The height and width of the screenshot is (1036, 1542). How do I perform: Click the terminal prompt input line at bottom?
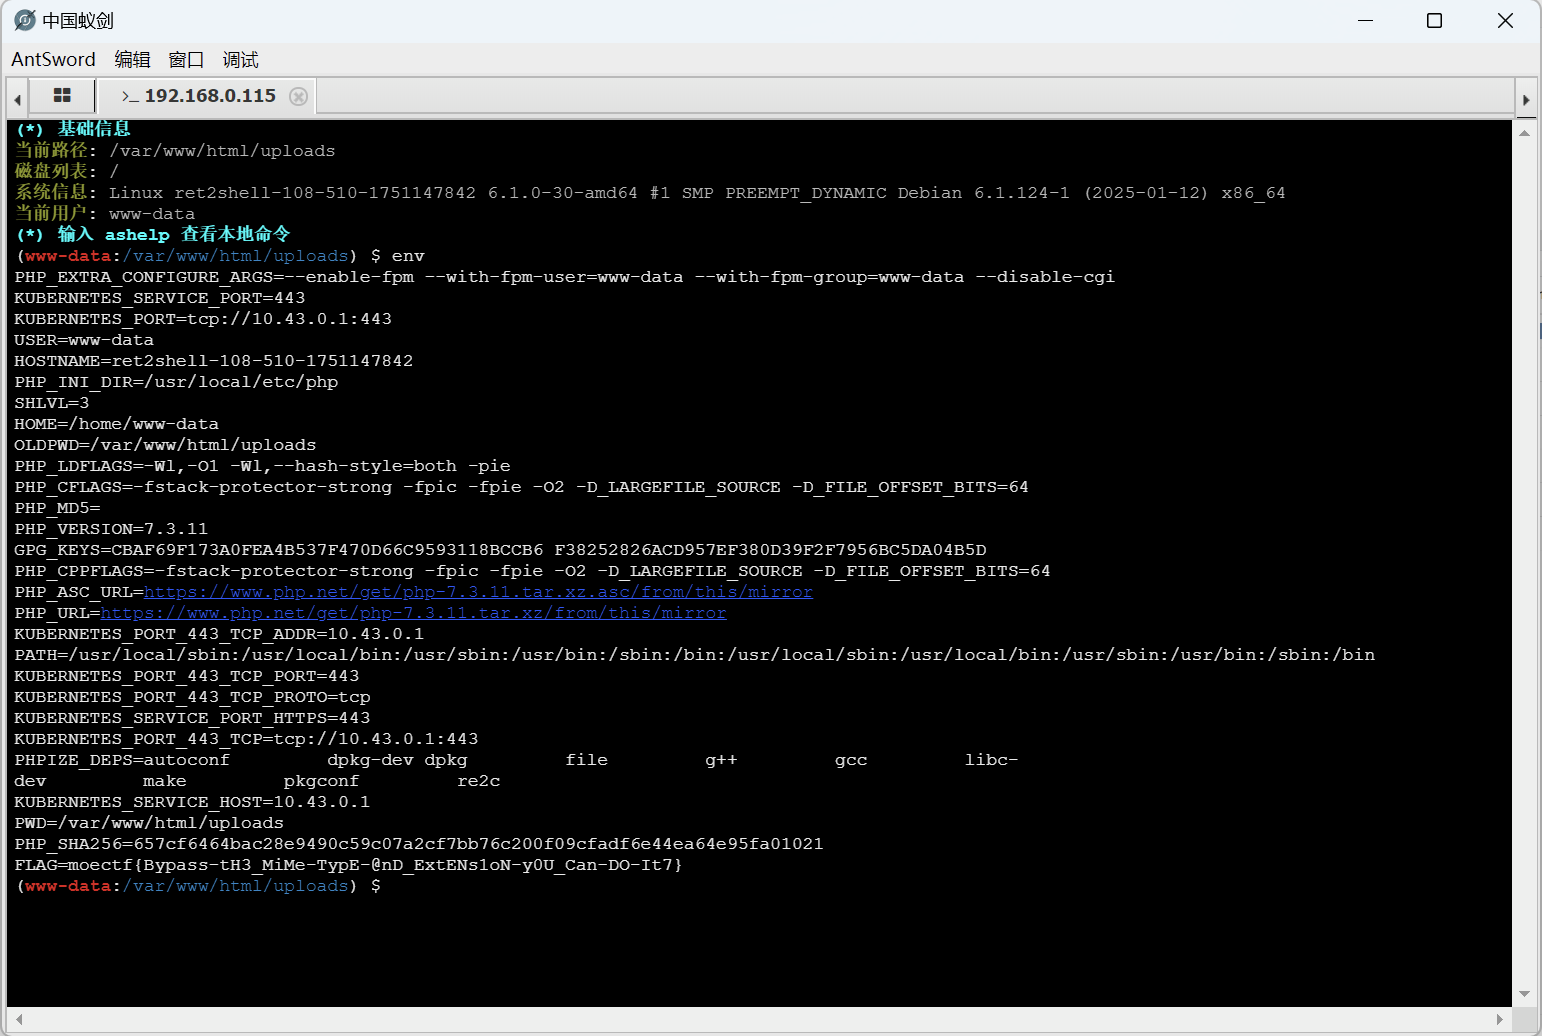pyautogui.click(x=198, y=886)
